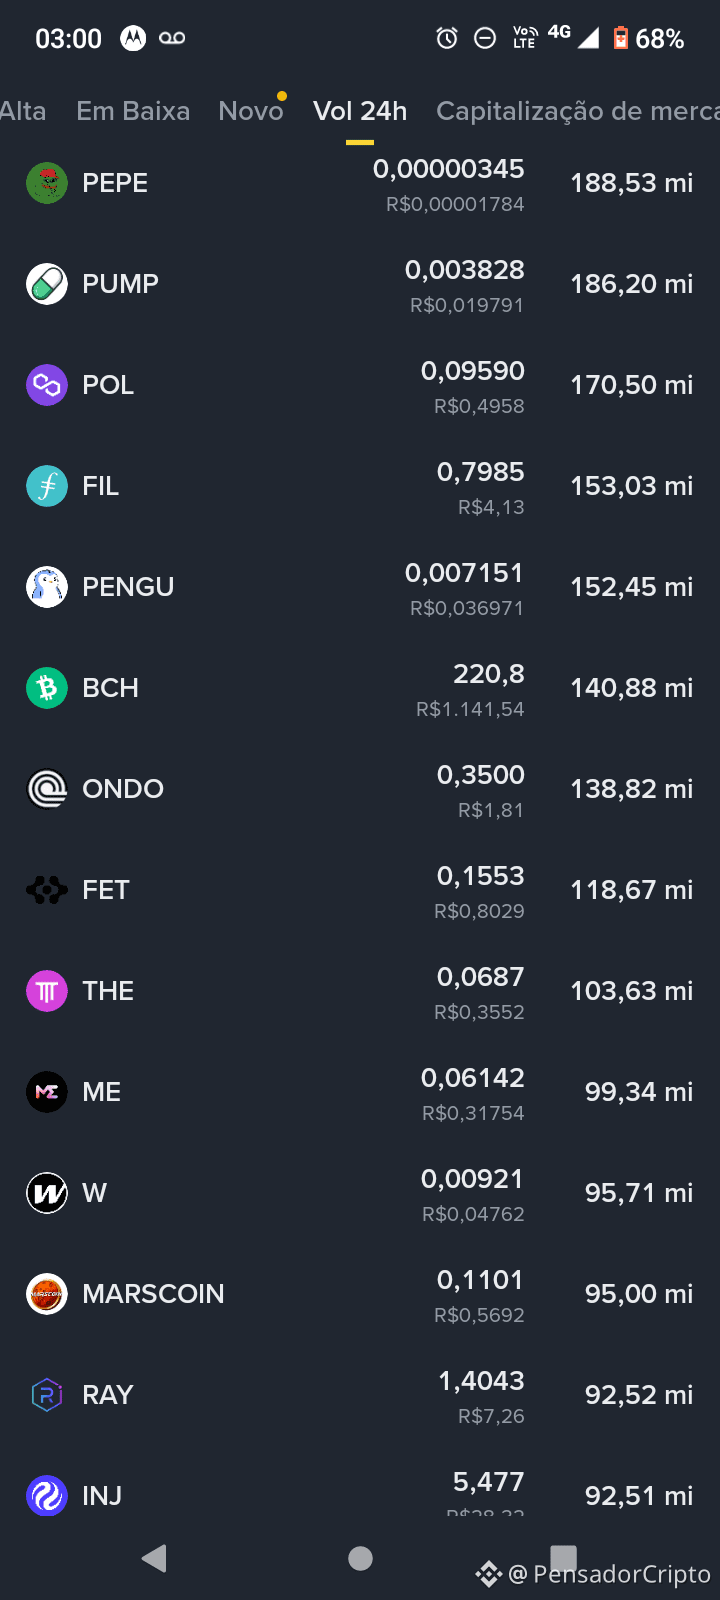Image resolution: width=720 pixels, height=1600 pixels.
Task: Open the W token name label
Action: tap(94, 1193)
